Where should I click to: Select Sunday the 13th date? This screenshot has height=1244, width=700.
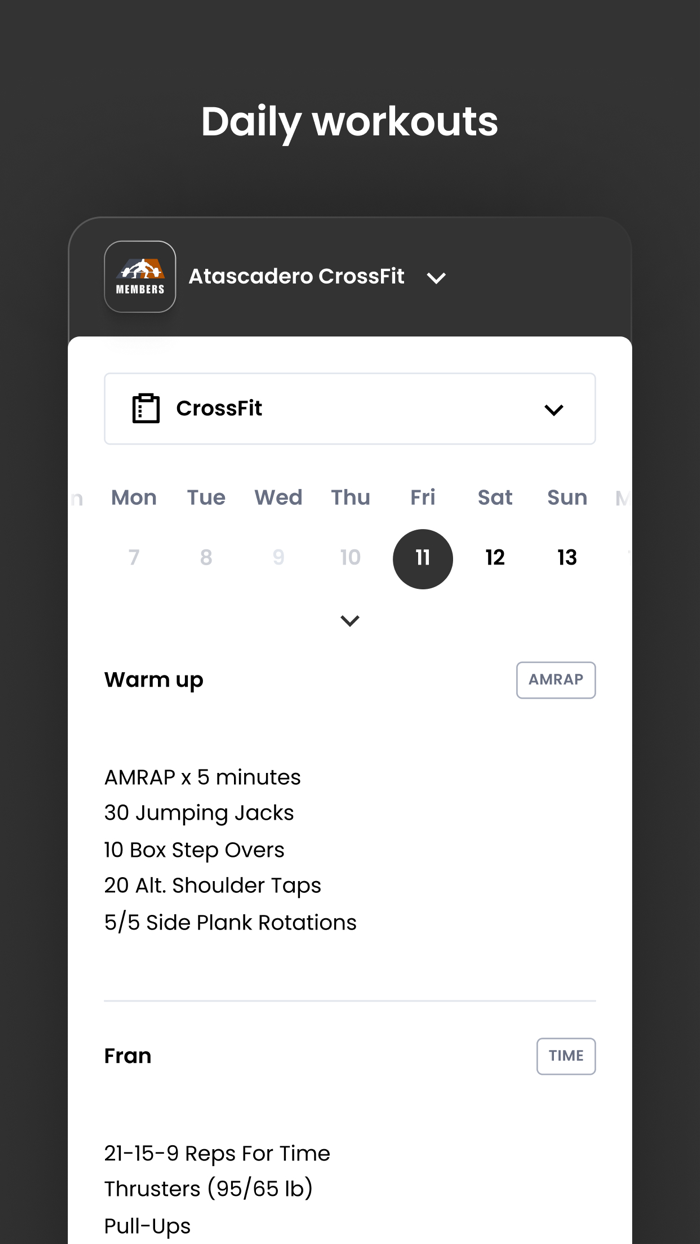tap(566, 558)
